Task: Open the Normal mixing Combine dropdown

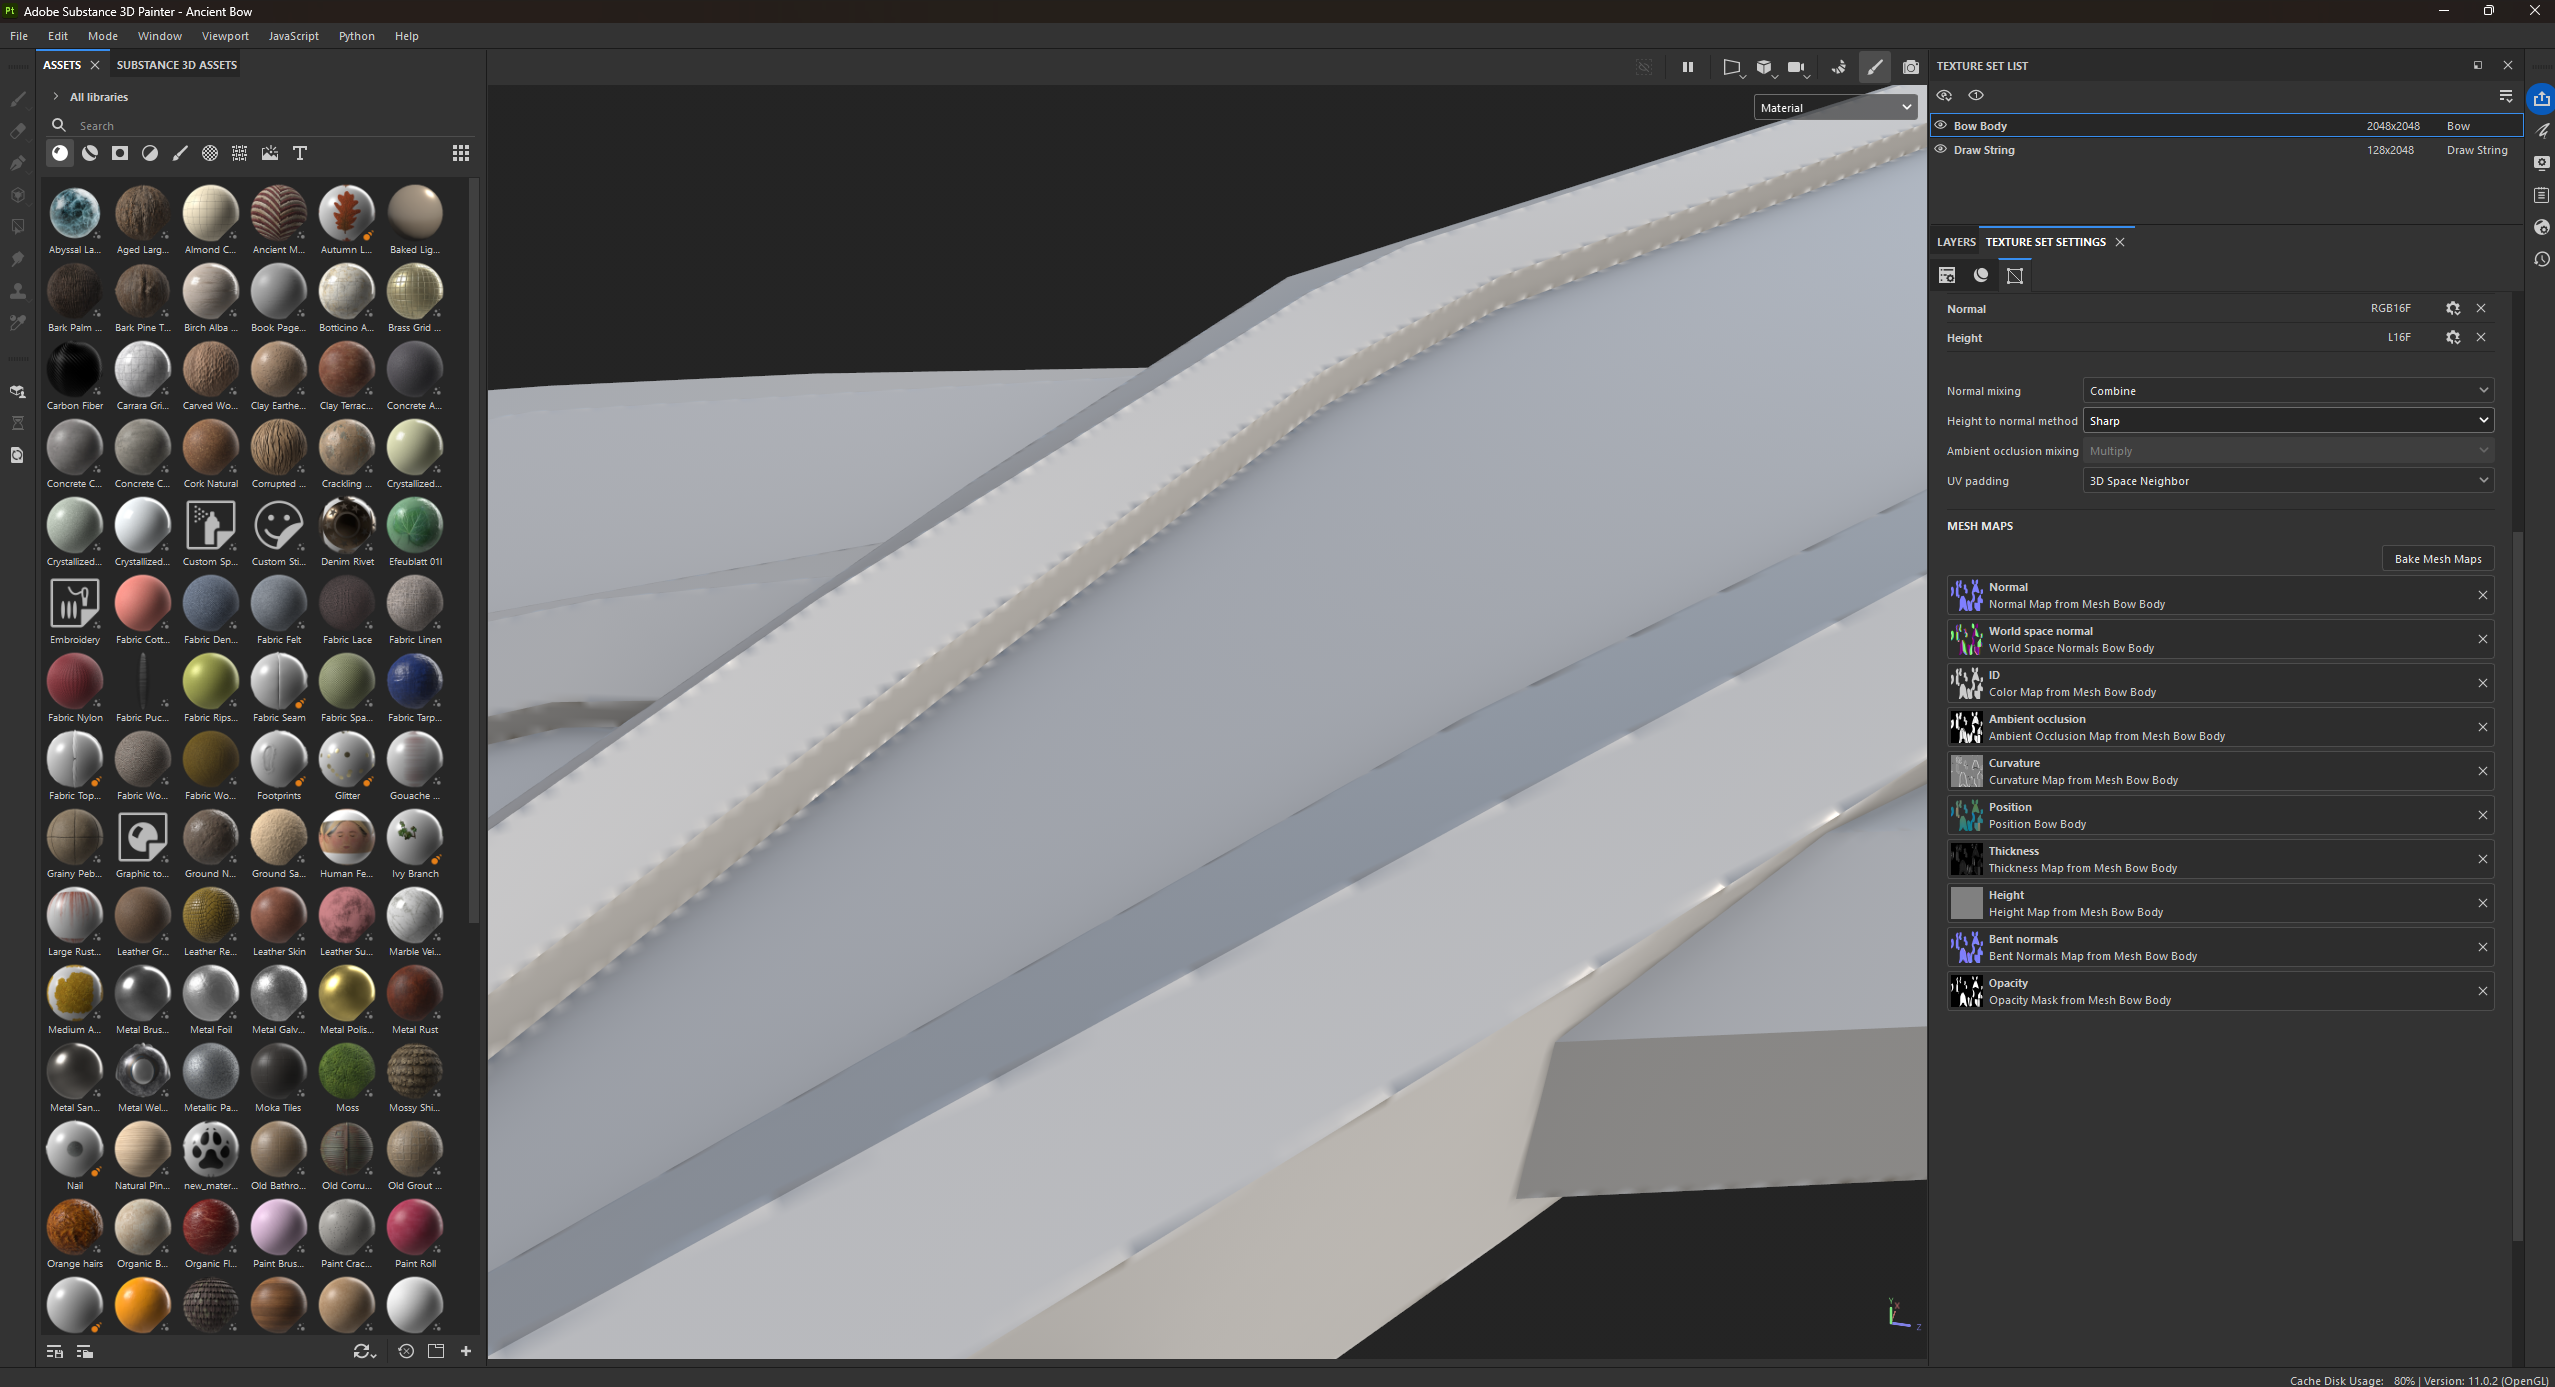Action: pyautogui.click(x=2288, y=391)
